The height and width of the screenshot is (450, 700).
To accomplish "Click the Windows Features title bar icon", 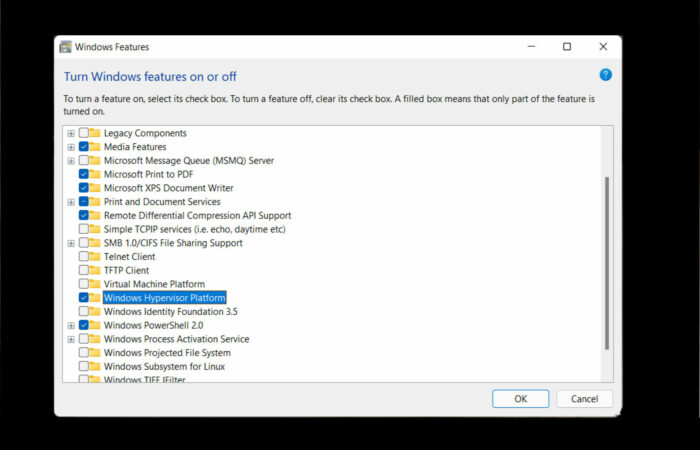I will (66, 47).
